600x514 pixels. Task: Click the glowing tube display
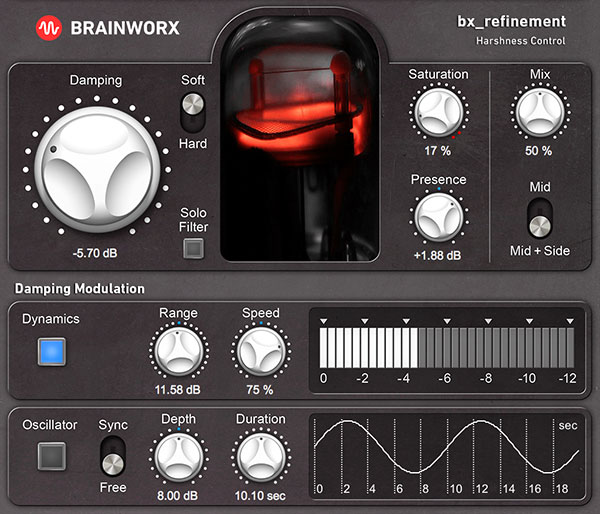300,140
